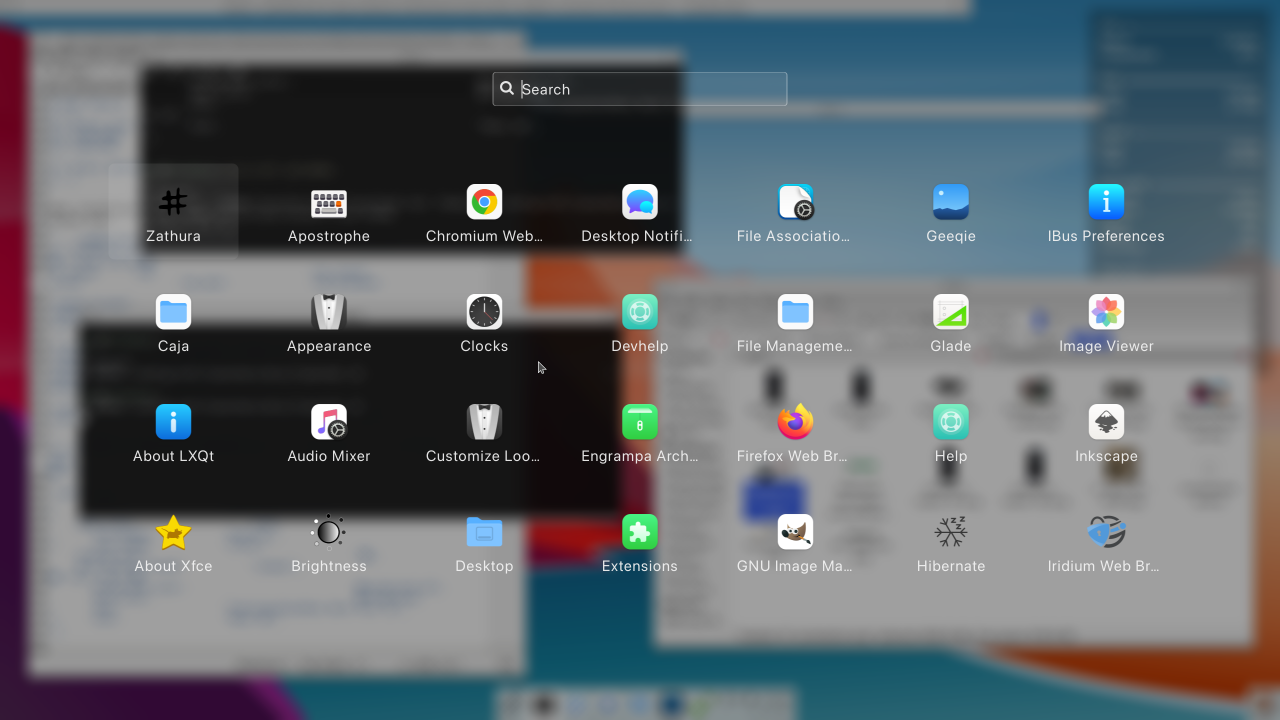Open the Desktop folder icon

[x=484, y=532]
